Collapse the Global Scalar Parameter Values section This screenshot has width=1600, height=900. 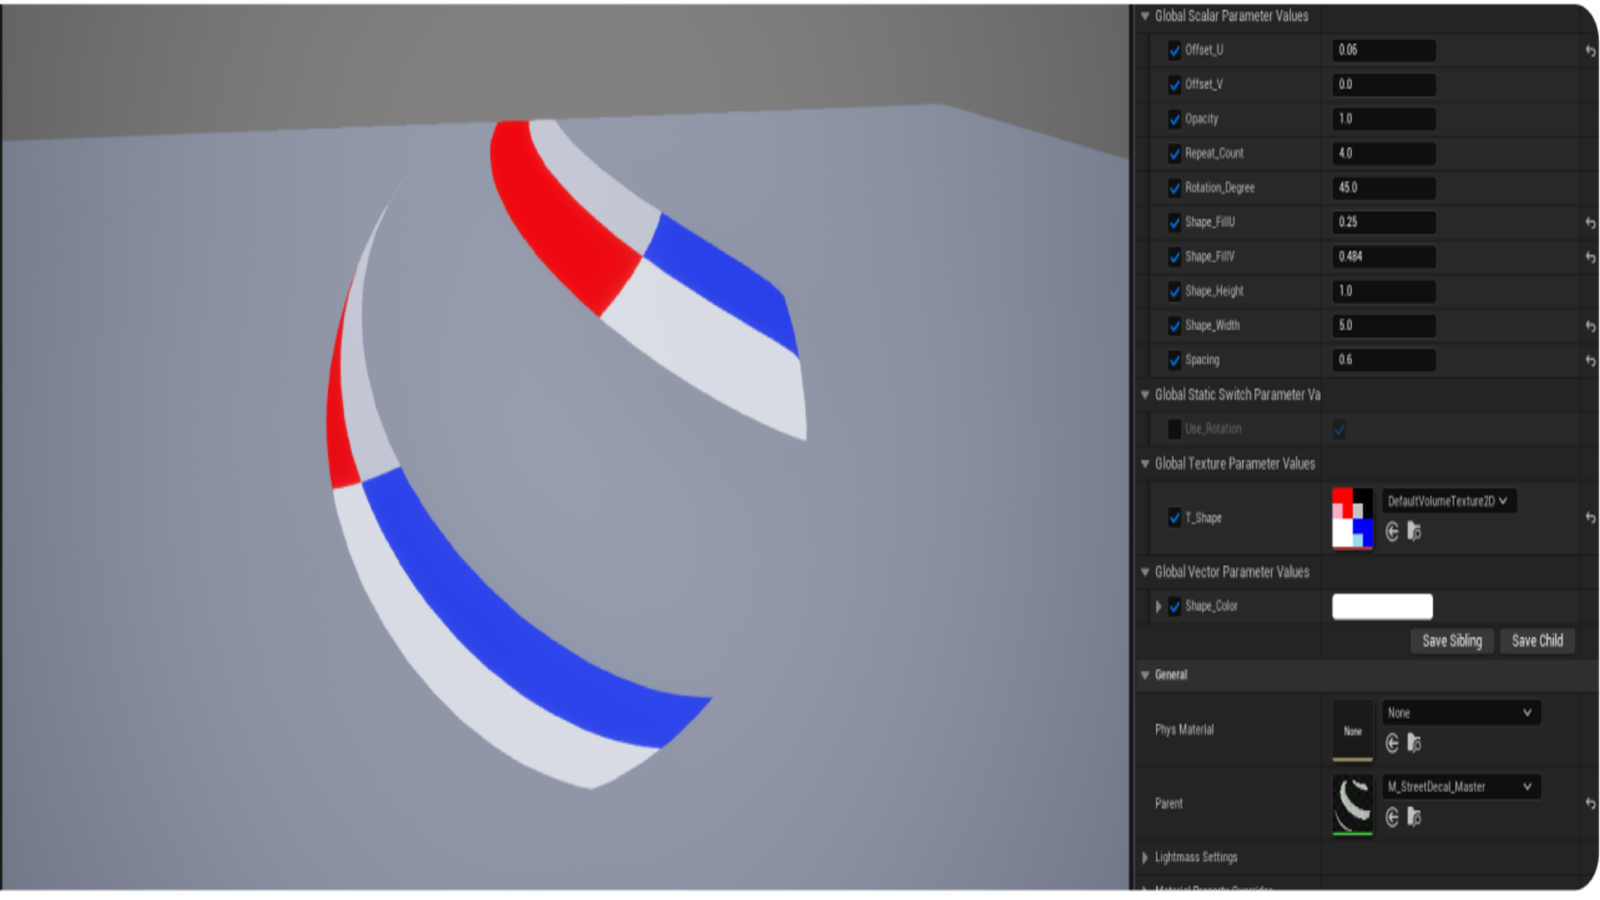1144,16
